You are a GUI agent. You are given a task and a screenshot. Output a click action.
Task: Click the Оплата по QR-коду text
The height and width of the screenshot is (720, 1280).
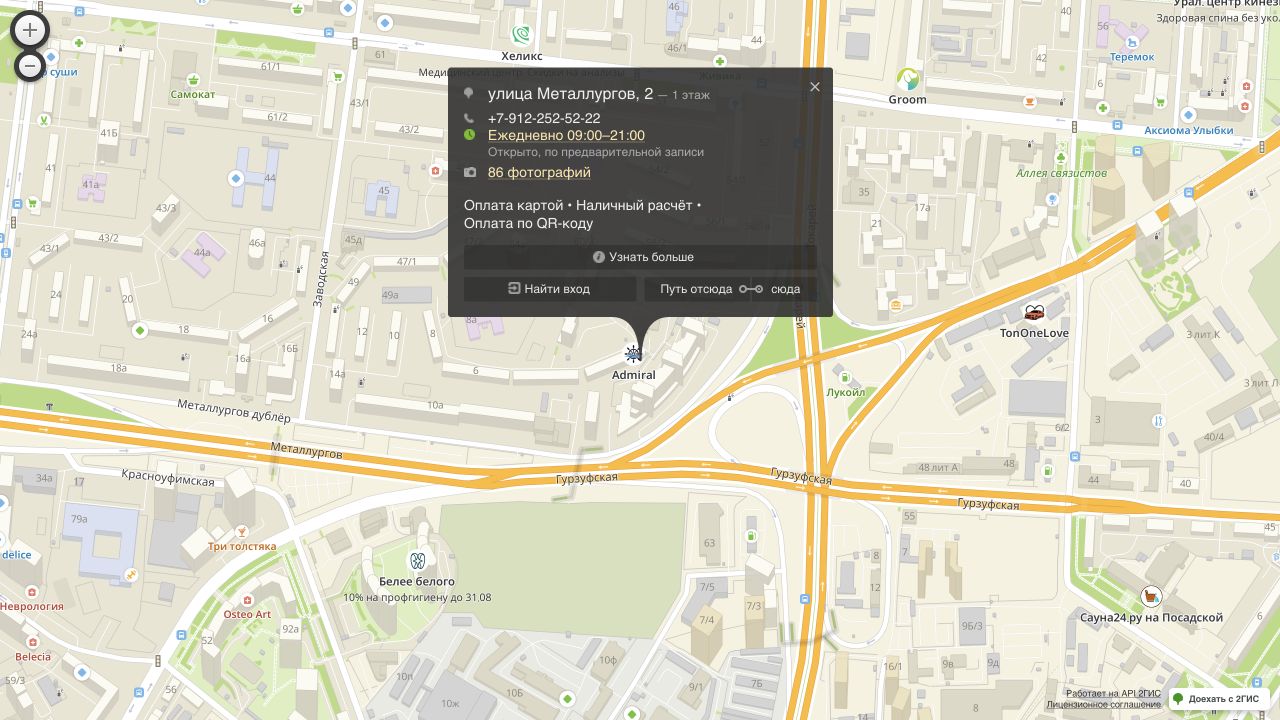pos(528,223)
